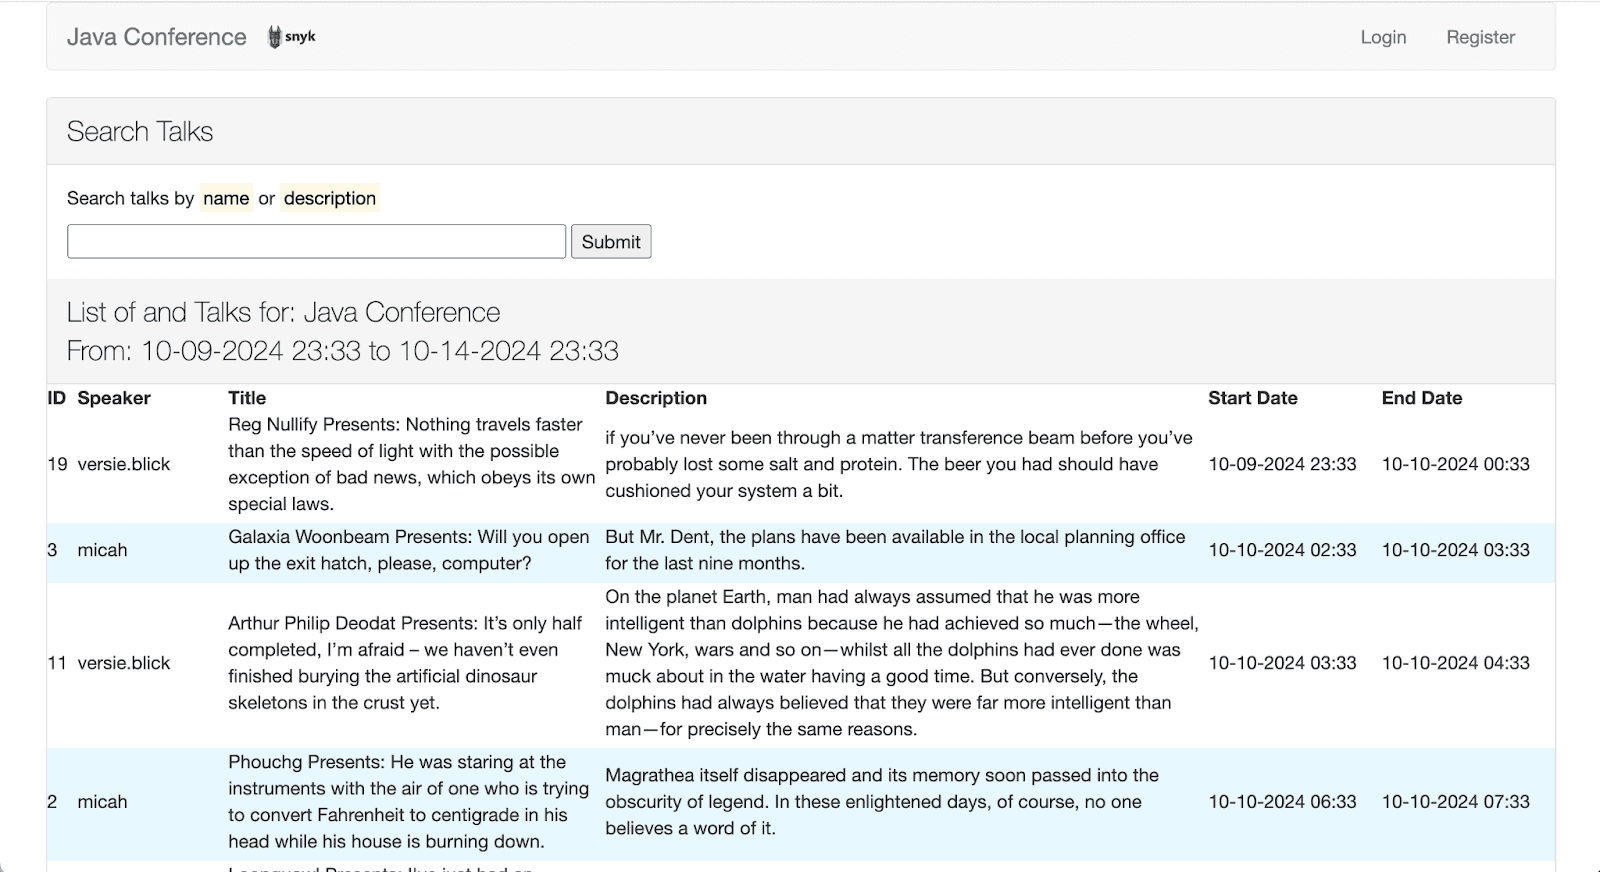This screenshot has width=1600, height=872.
Task: Click speaker versie.blick in talk 19 row
Action: pos(124,464)
